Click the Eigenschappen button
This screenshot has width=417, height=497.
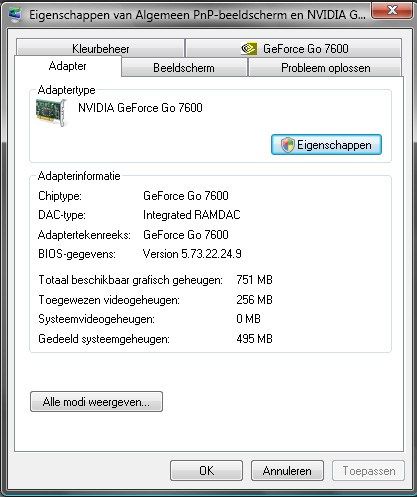326,145
